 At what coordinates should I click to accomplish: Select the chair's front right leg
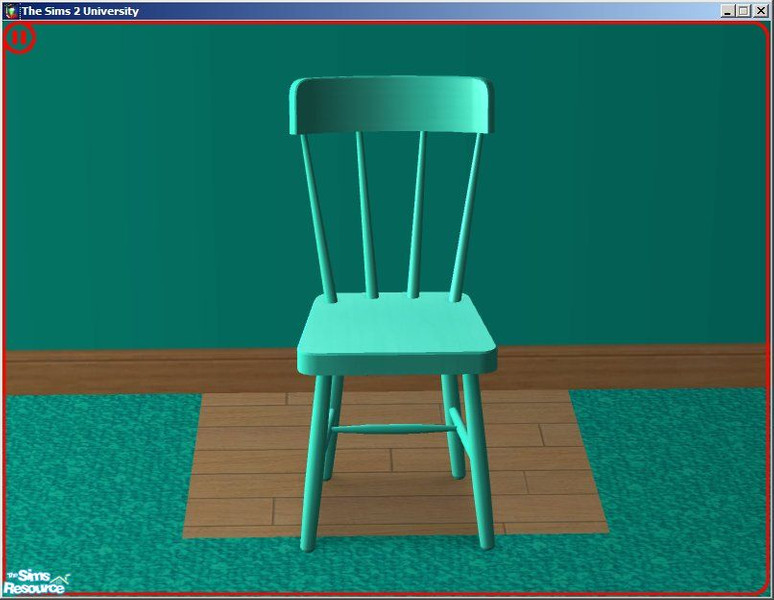(x=478, y=460)
